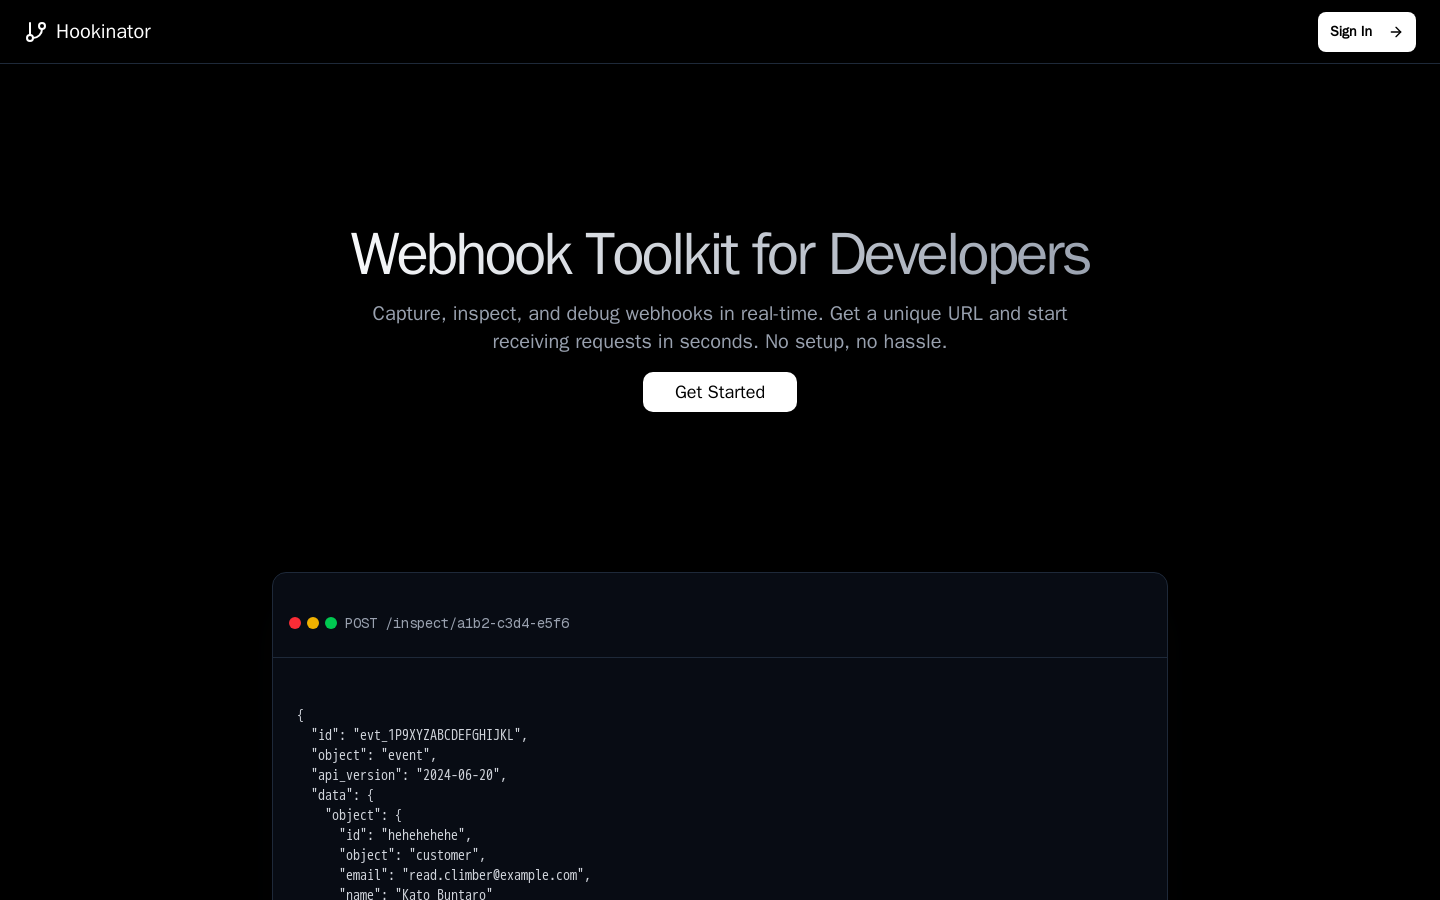The height and width of the screenshot is (900, 1440).
Task: Click the Kato Buntaro name line
Action: point(415,893)
